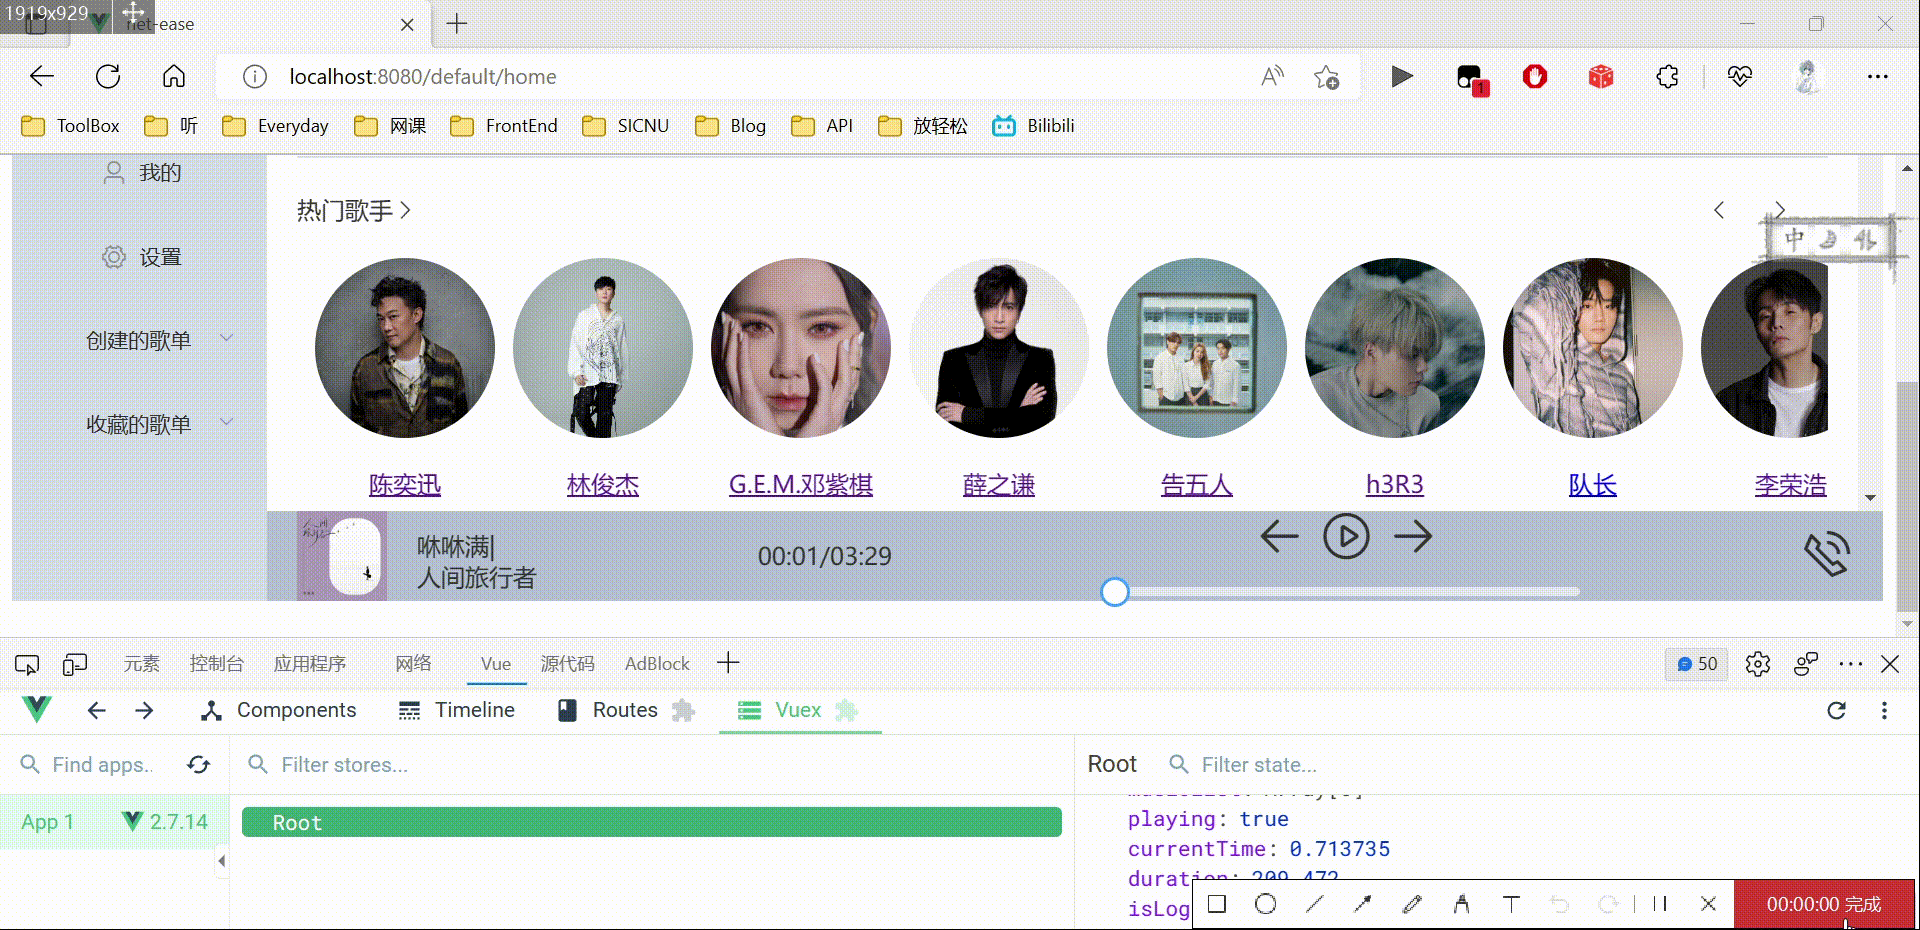
Task: Click the current song album cover
Action: pos(342,556)
